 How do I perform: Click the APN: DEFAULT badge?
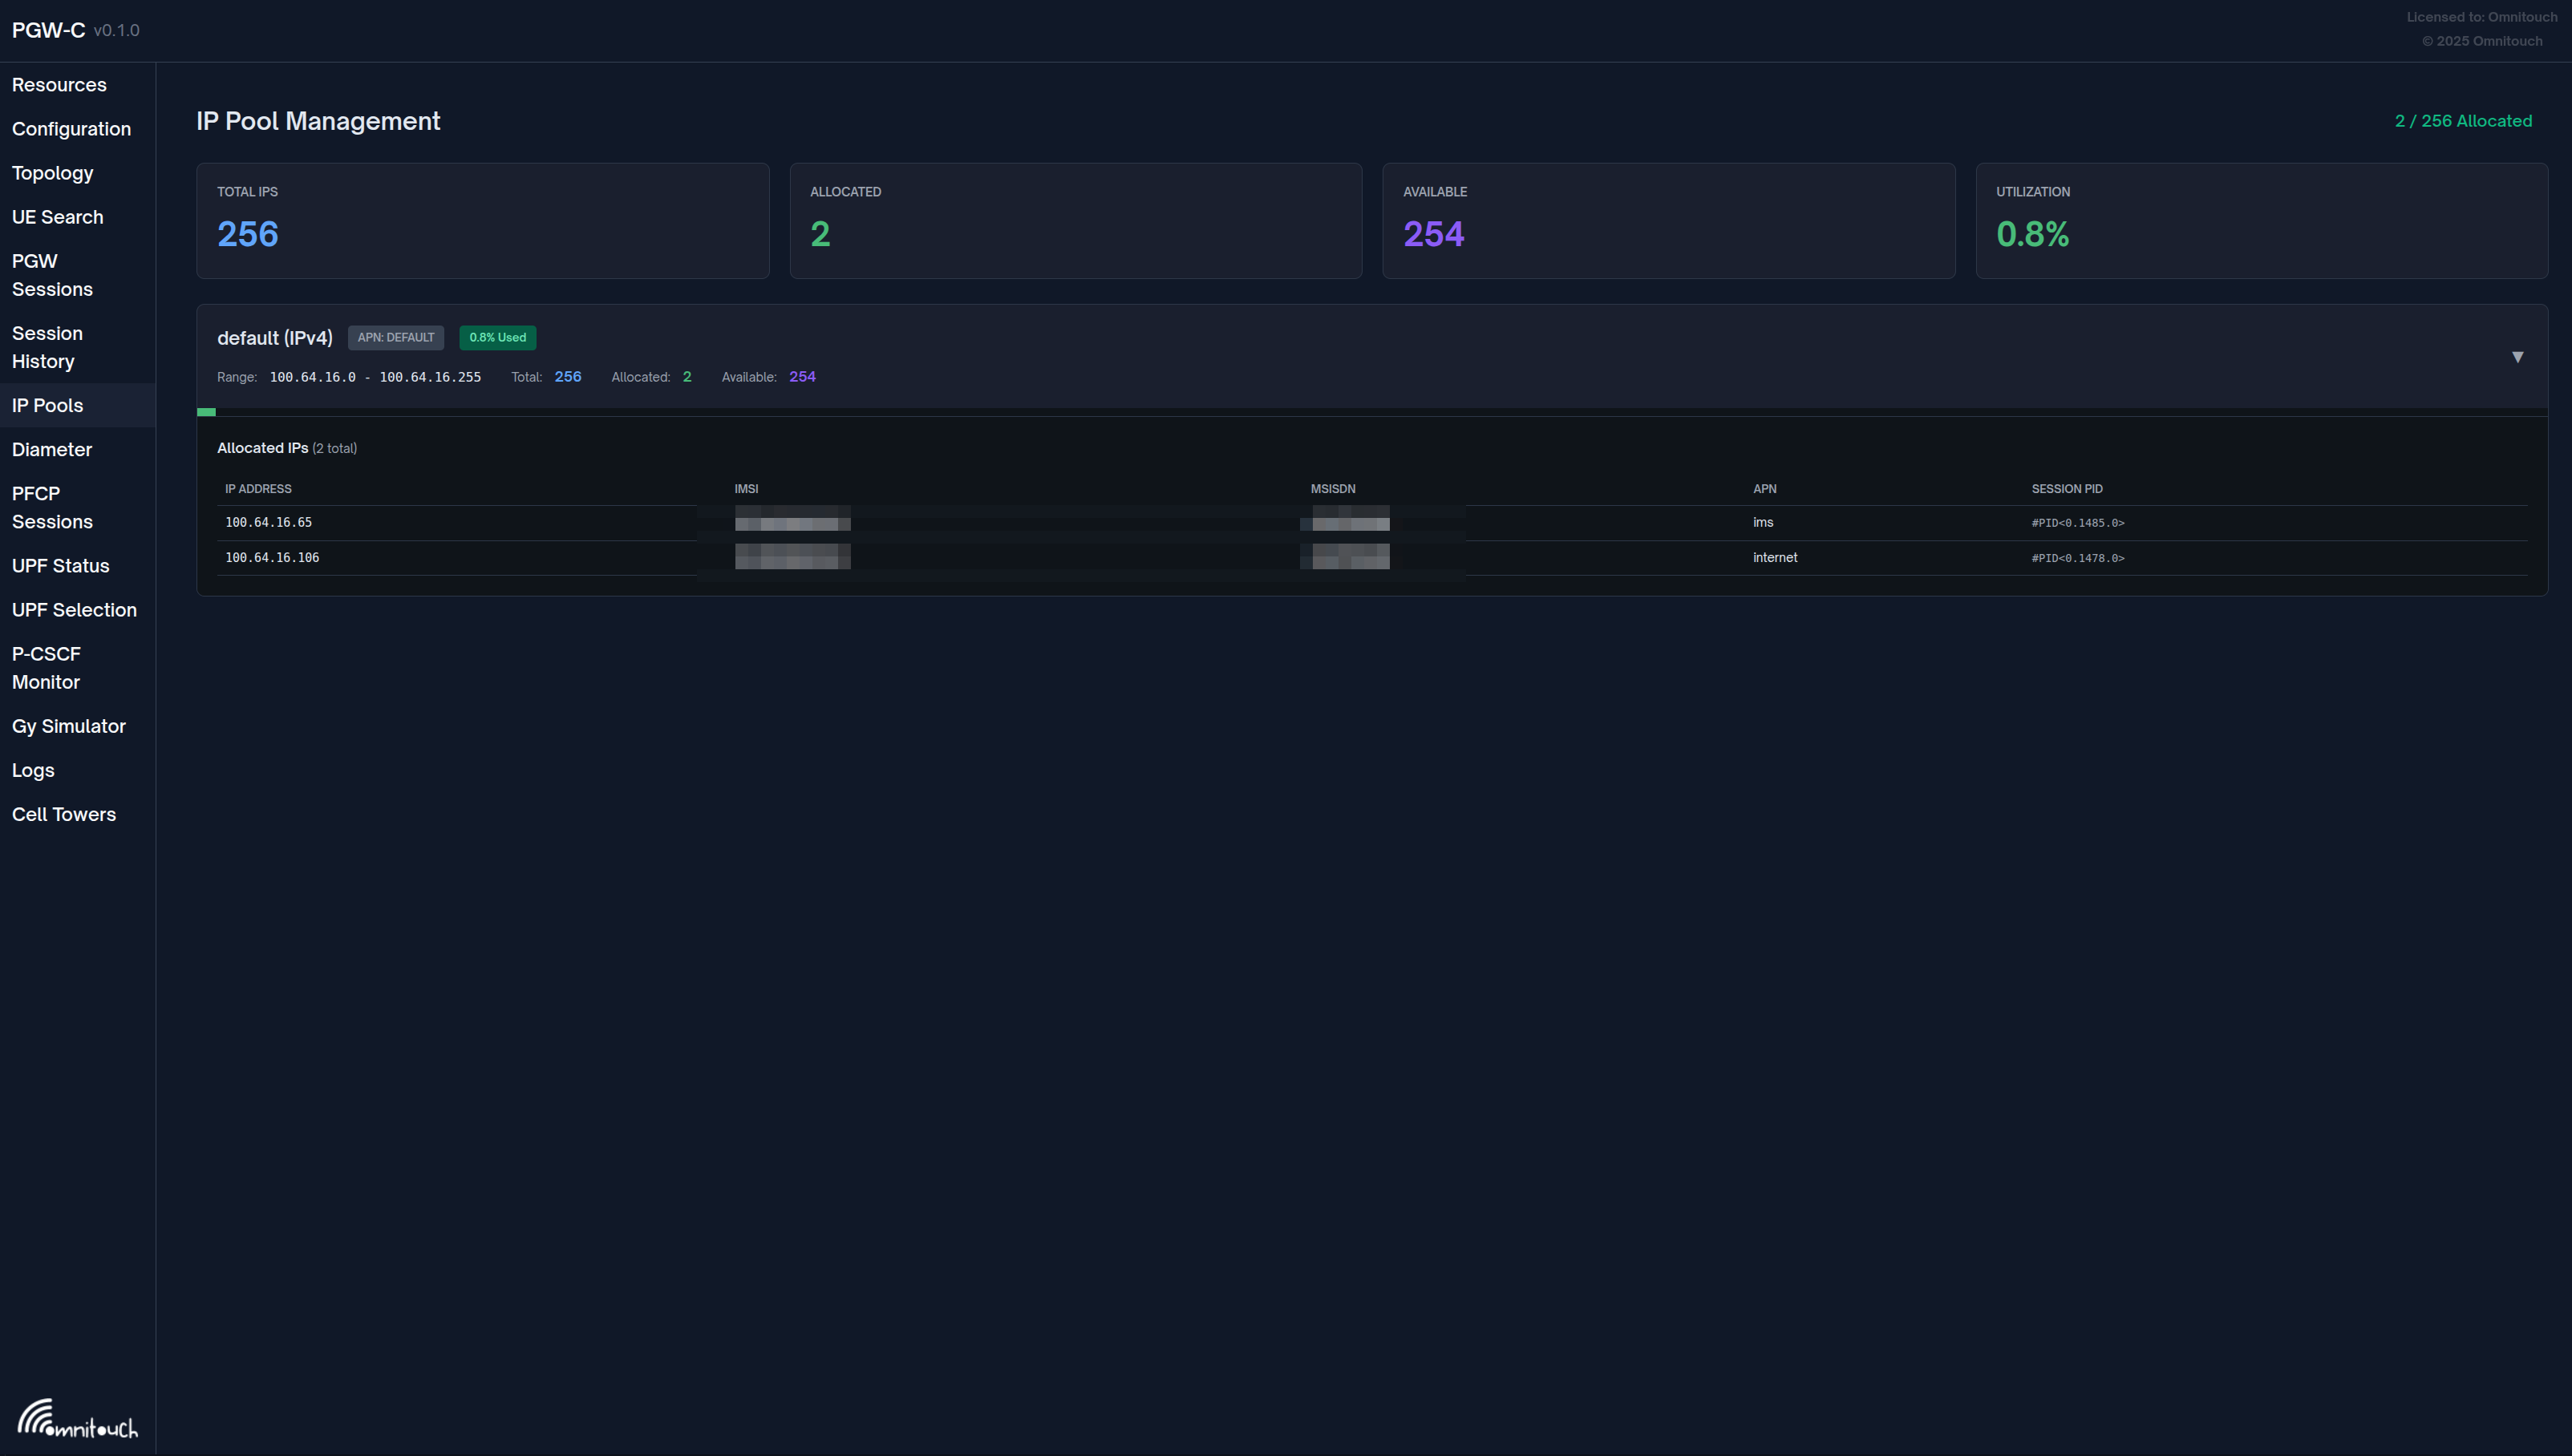395,337
